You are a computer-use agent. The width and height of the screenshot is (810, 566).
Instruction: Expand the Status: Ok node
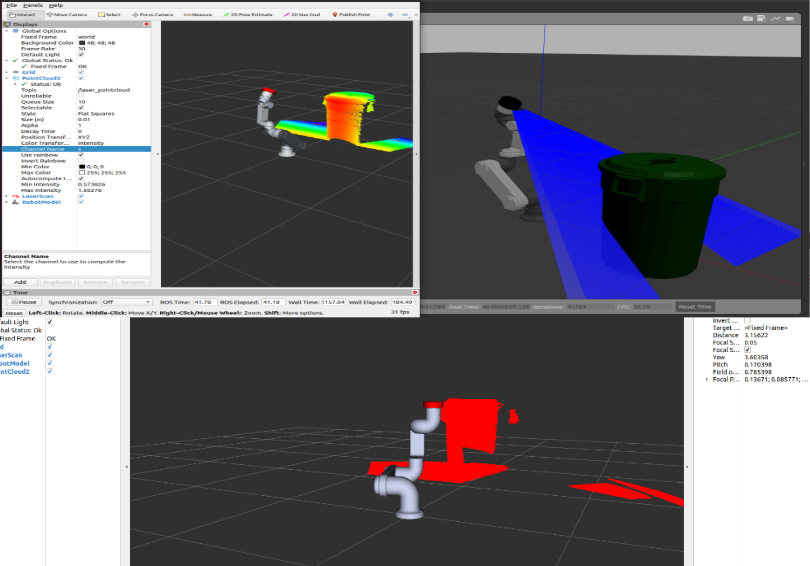pyautogui.click(x=15, y=84)
